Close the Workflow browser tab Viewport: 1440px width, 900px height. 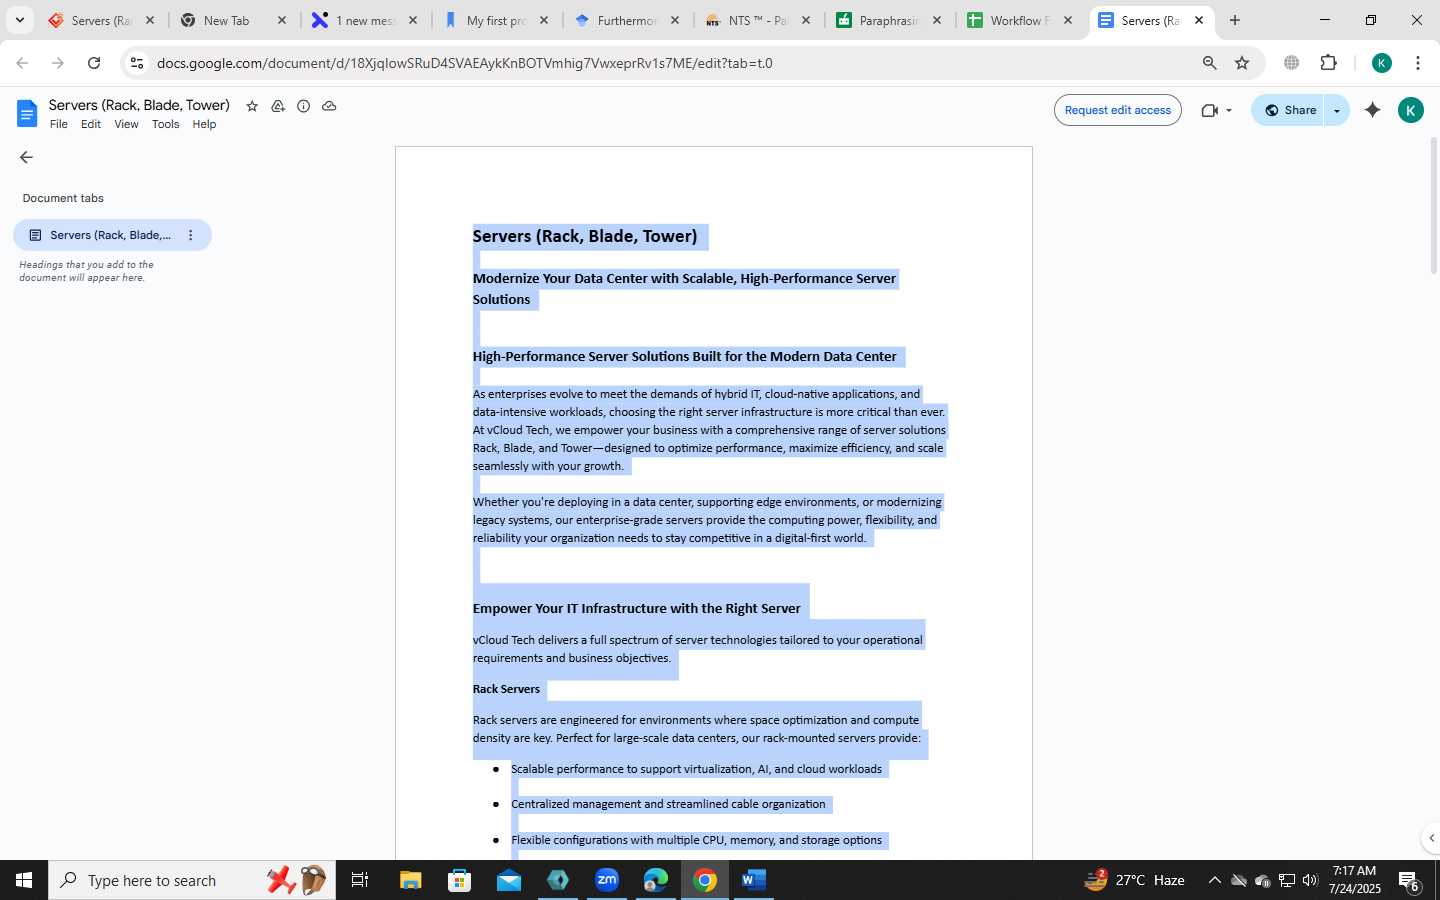click(x=1068, y=20)
